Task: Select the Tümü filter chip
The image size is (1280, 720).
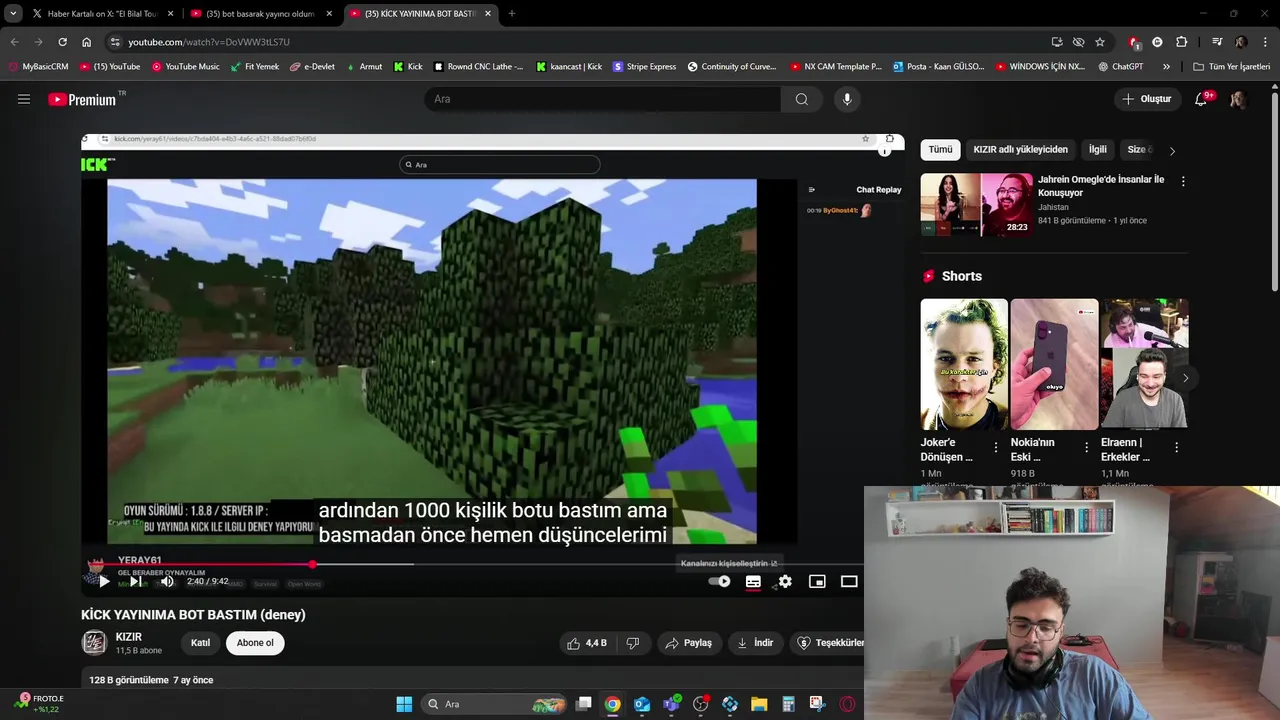Action: 940,149
